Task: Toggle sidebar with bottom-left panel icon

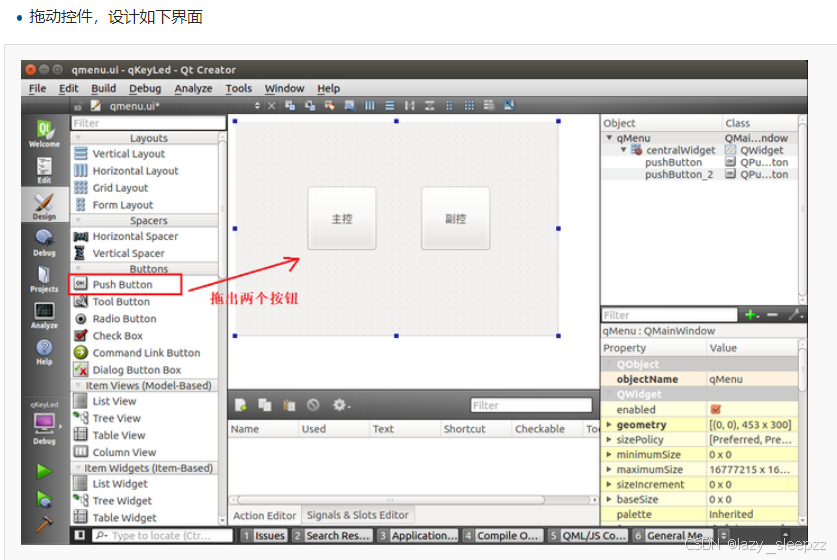Action: [x=80, y=535]
